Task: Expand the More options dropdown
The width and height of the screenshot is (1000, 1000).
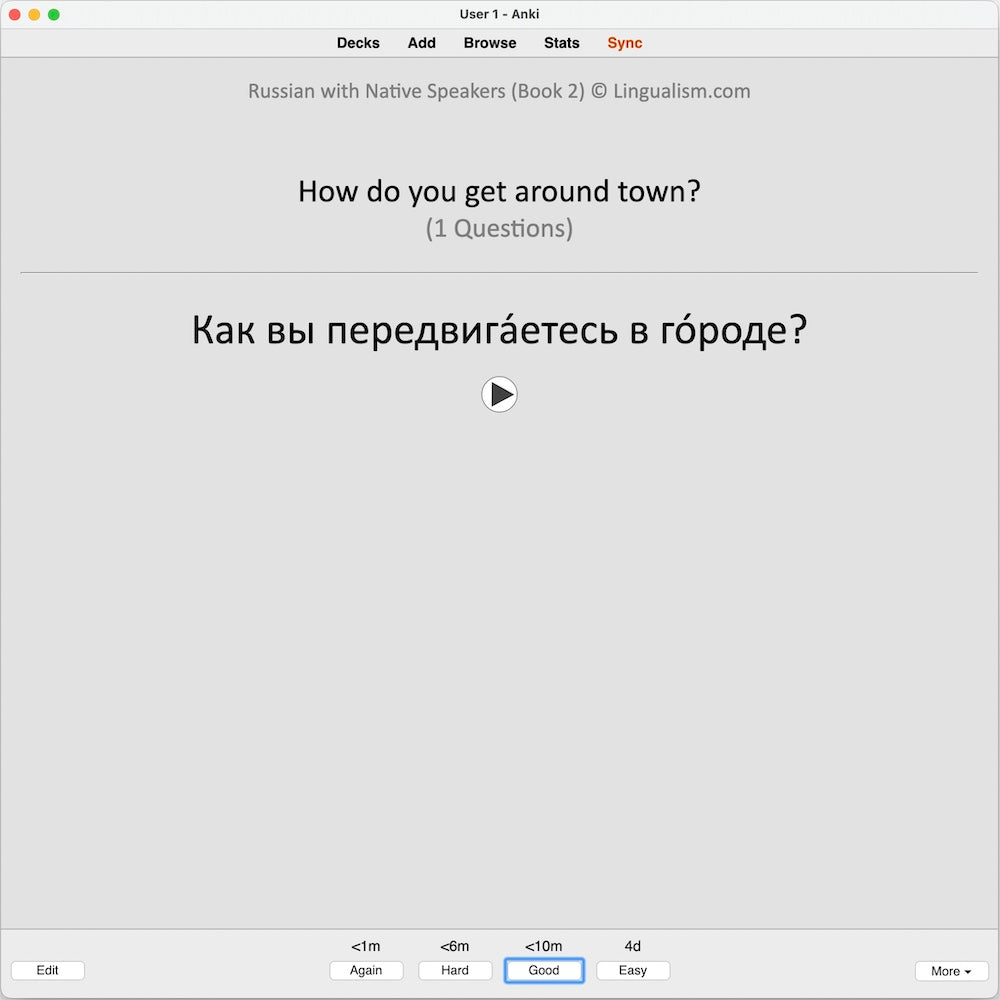Action: tap(951, 971)
